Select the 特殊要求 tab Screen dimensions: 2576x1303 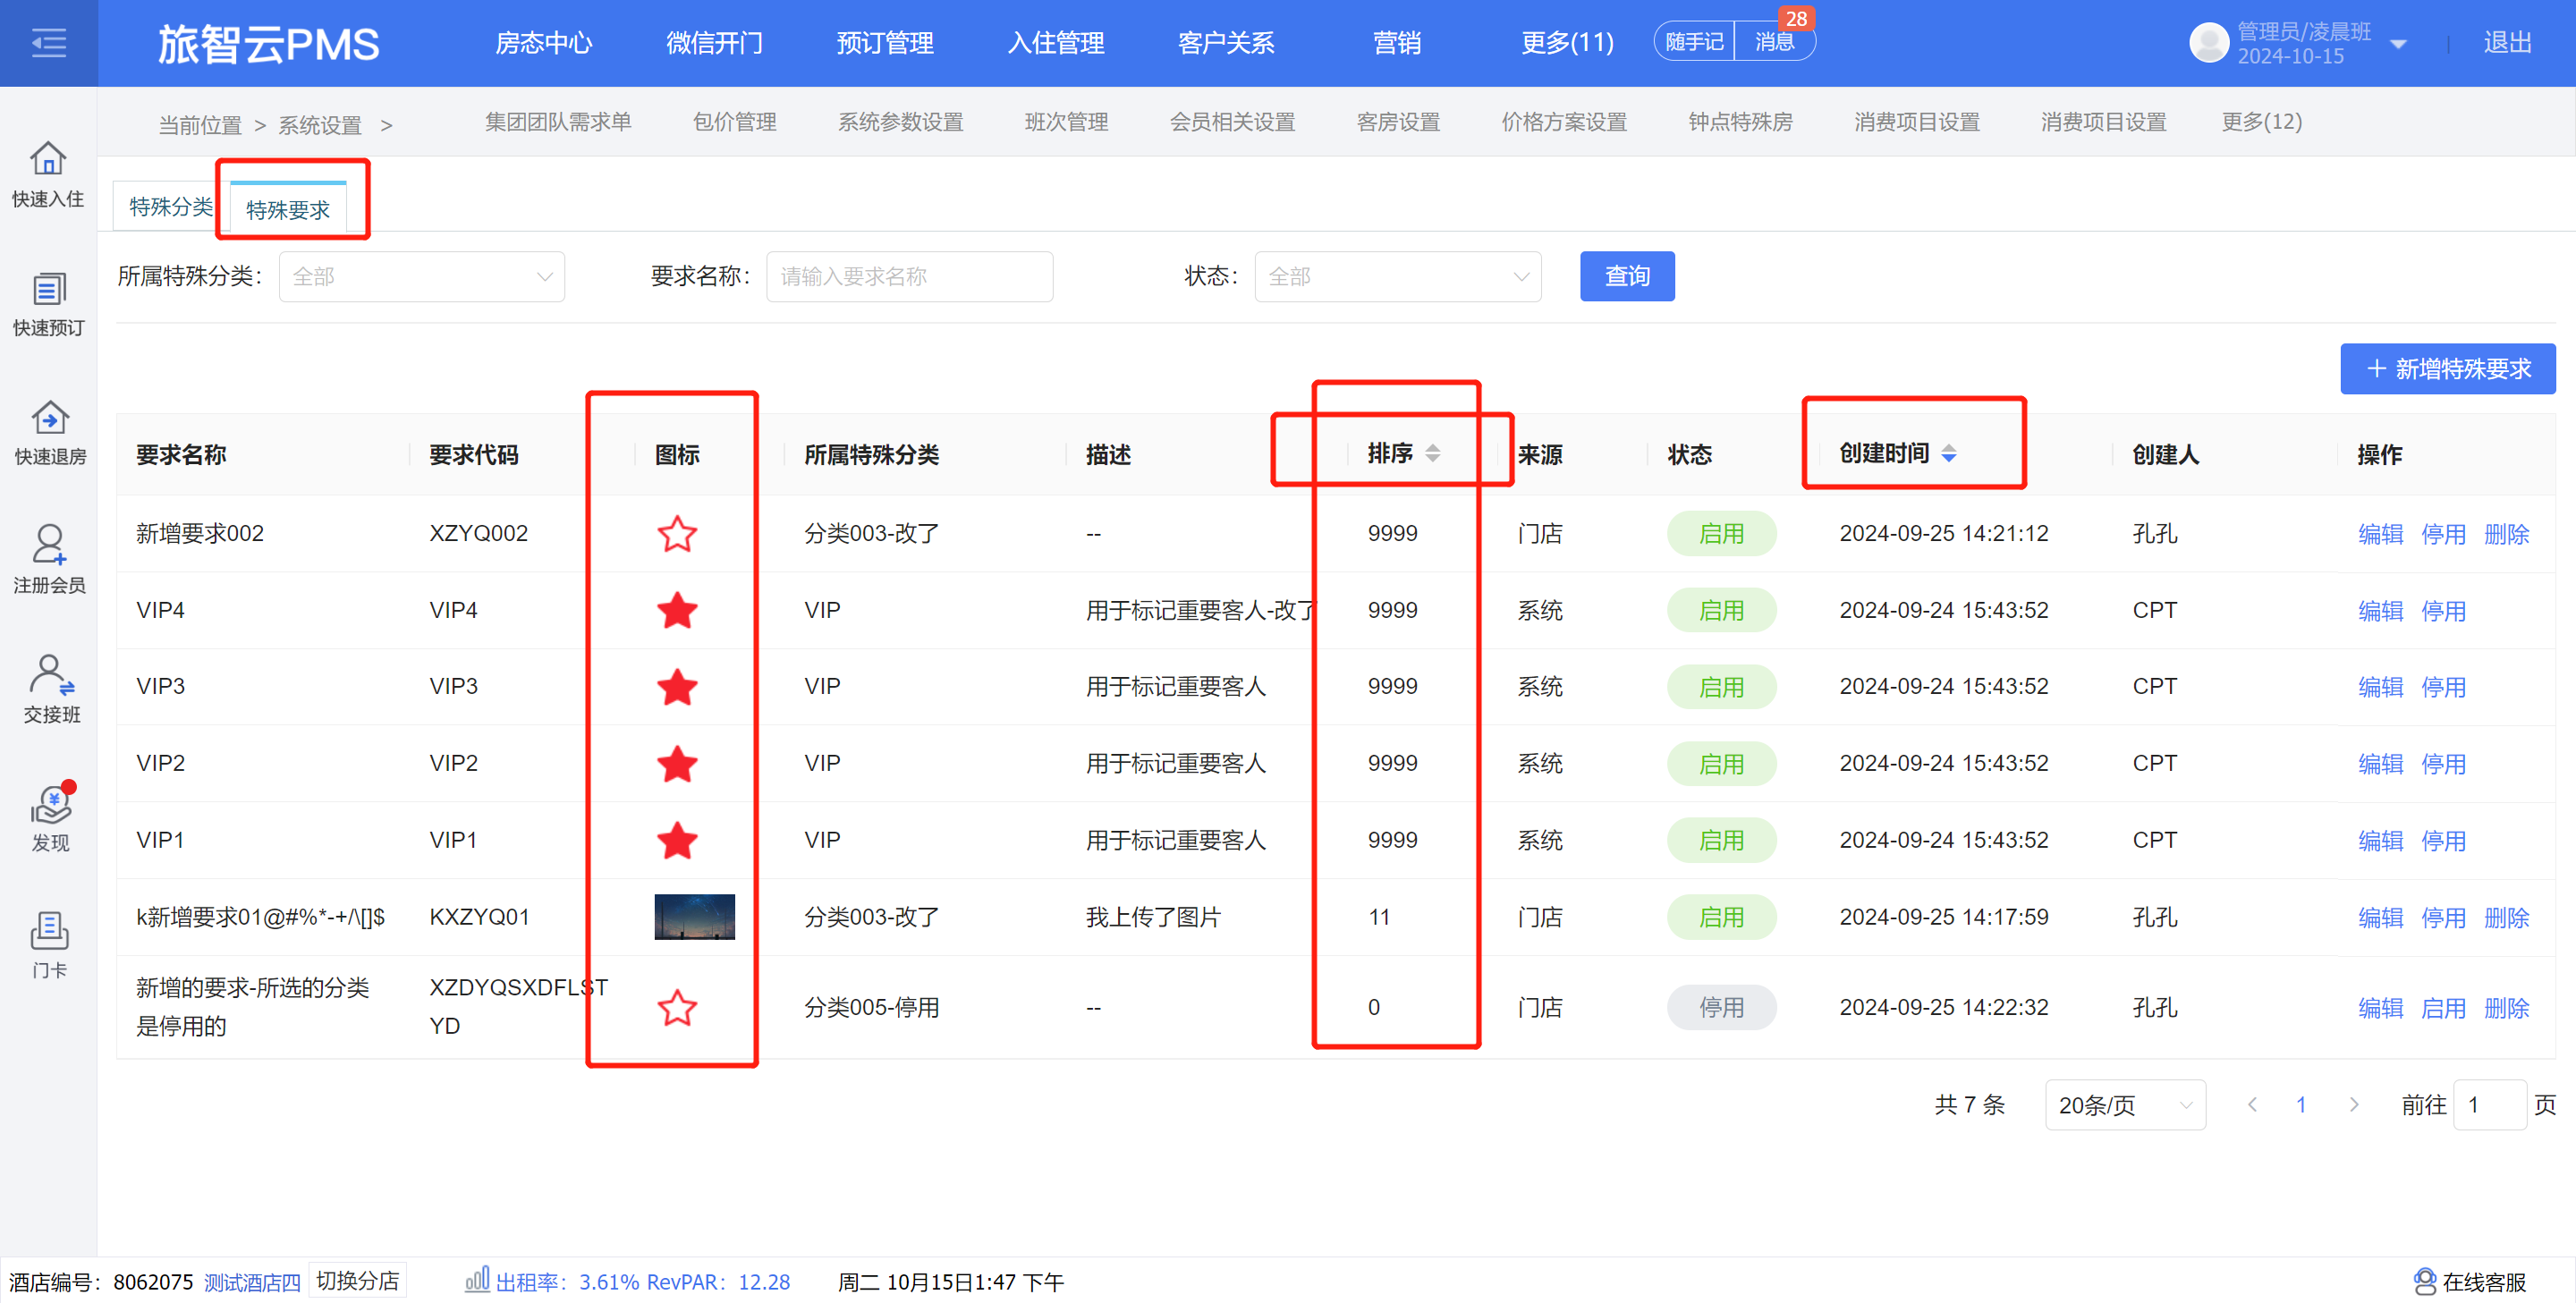point(288,209)
